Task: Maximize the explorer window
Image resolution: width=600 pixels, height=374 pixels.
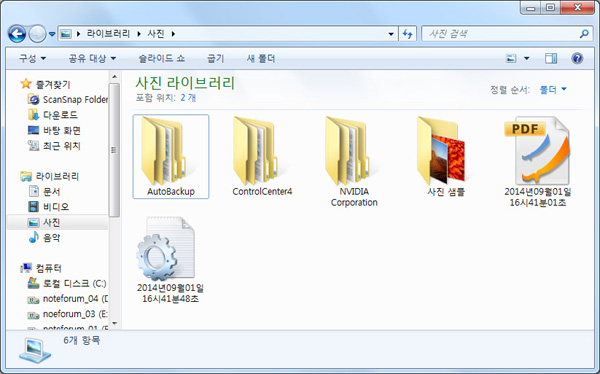Action: pos(550,8)
